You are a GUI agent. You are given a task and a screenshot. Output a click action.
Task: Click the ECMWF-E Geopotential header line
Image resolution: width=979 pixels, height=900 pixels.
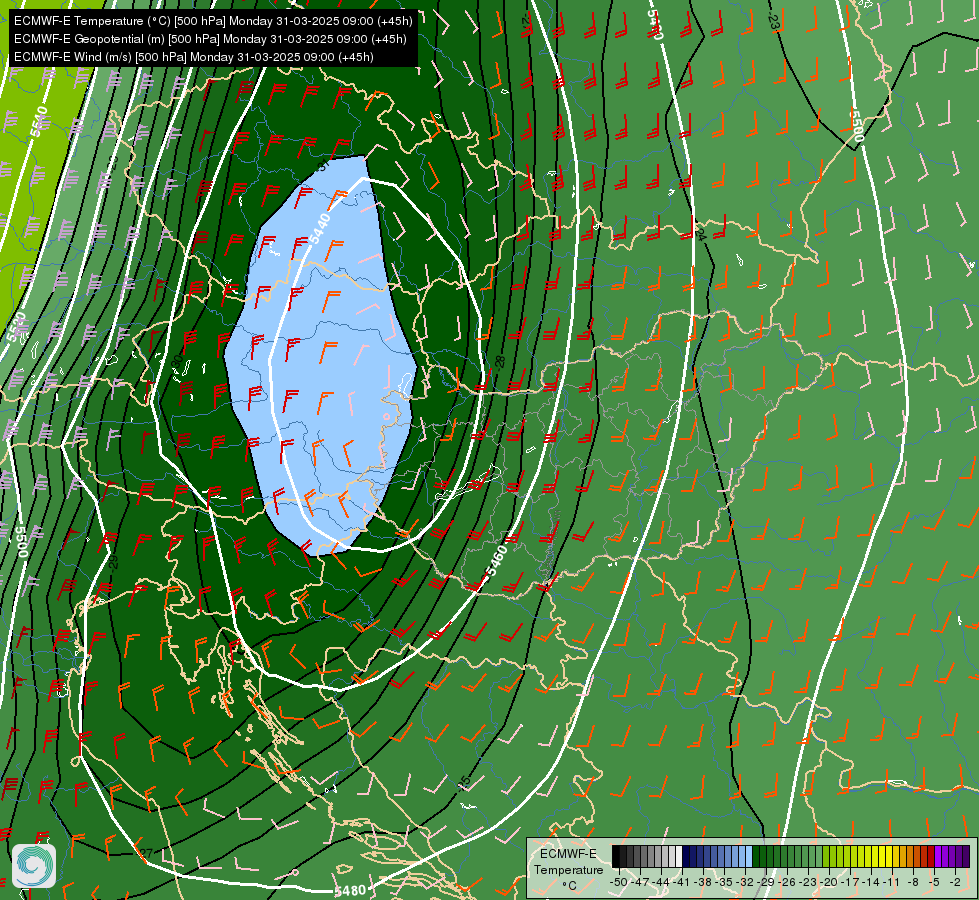pos(210,39)
